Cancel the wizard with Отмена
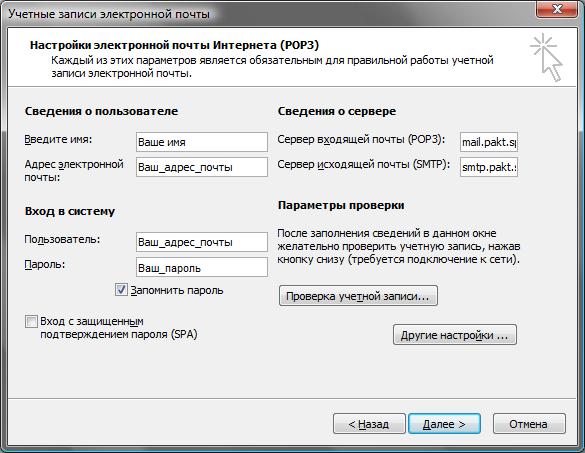 (x=529, y=424)
